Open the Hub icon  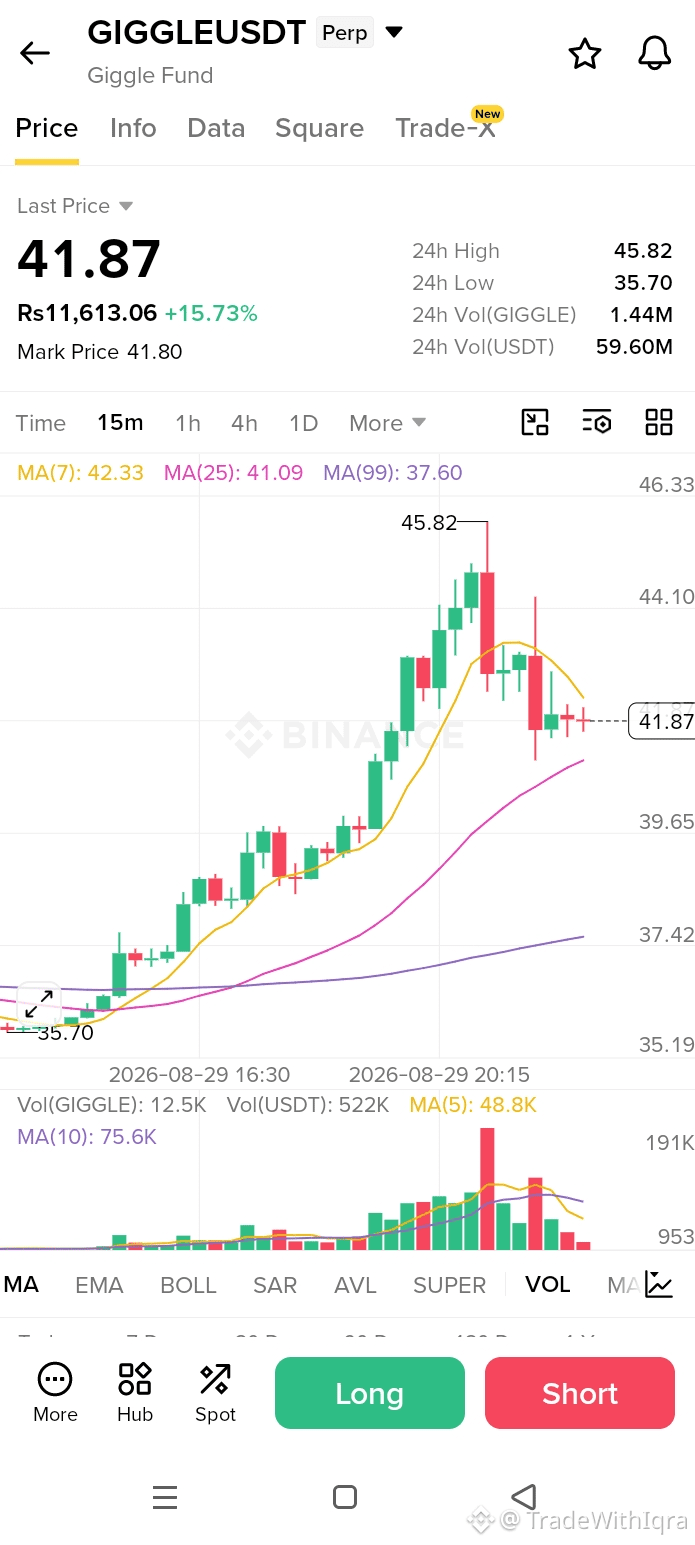(x=135, y=1393)
